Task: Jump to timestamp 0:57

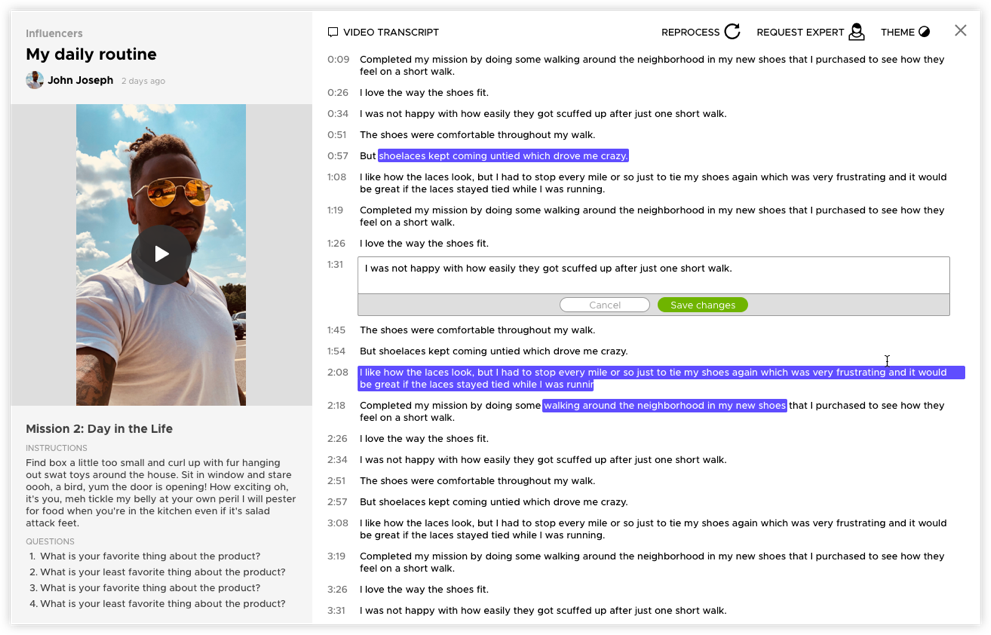Action: click(x=337, y=156)
